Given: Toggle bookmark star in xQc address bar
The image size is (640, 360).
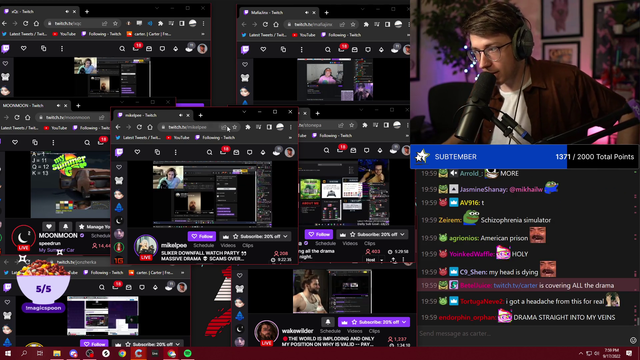Looking at the screenshot, I should tap(116, 23).
